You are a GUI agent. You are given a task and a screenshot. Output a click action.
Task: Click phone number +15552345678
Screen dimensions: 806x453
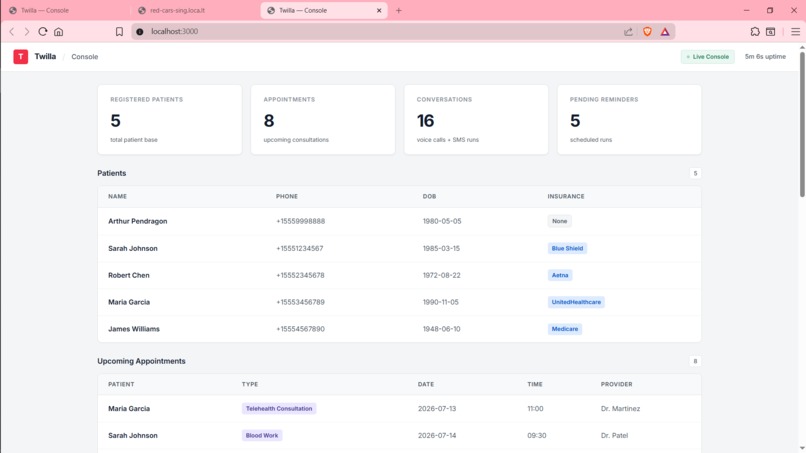pyautogui.click(x=300, y=275)
